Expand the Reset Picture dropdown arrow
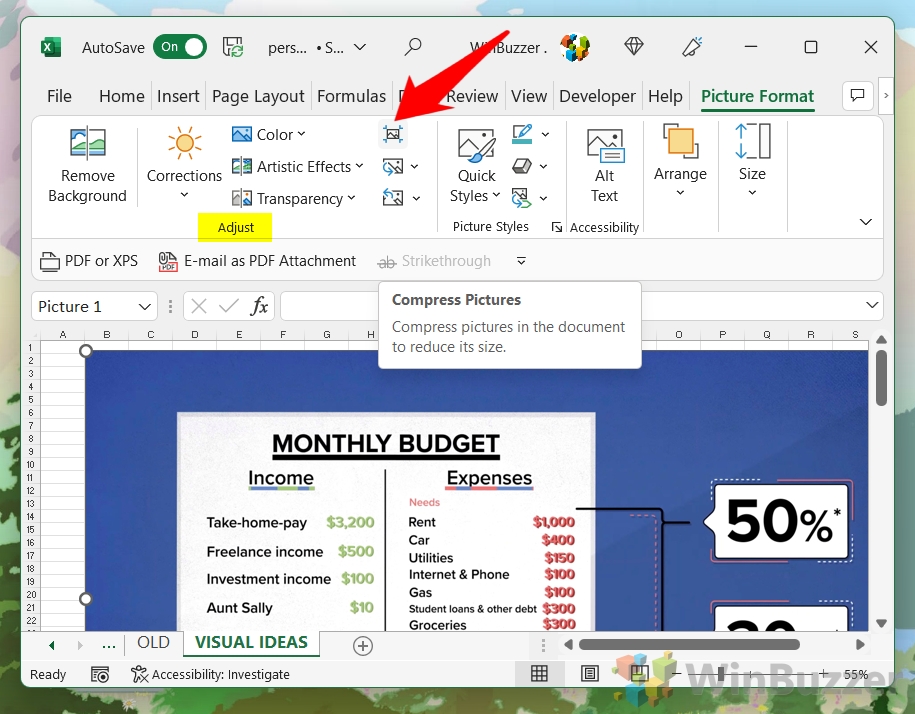 (416, 198)
